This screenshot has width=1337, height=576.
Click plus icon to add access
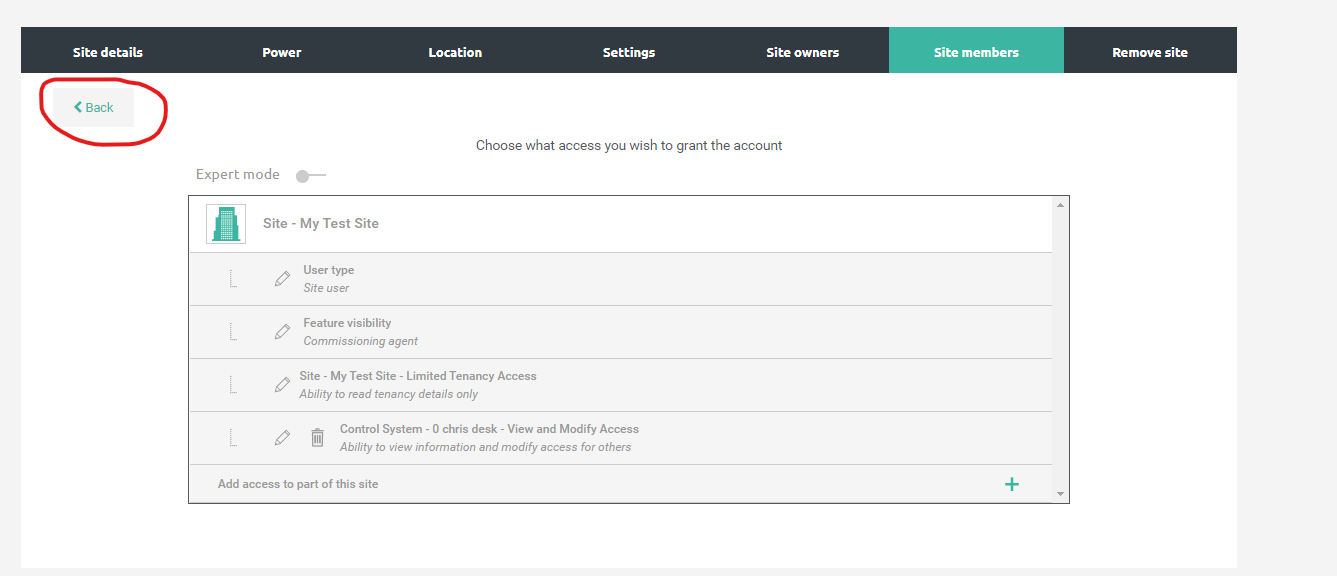point(1012,484)
